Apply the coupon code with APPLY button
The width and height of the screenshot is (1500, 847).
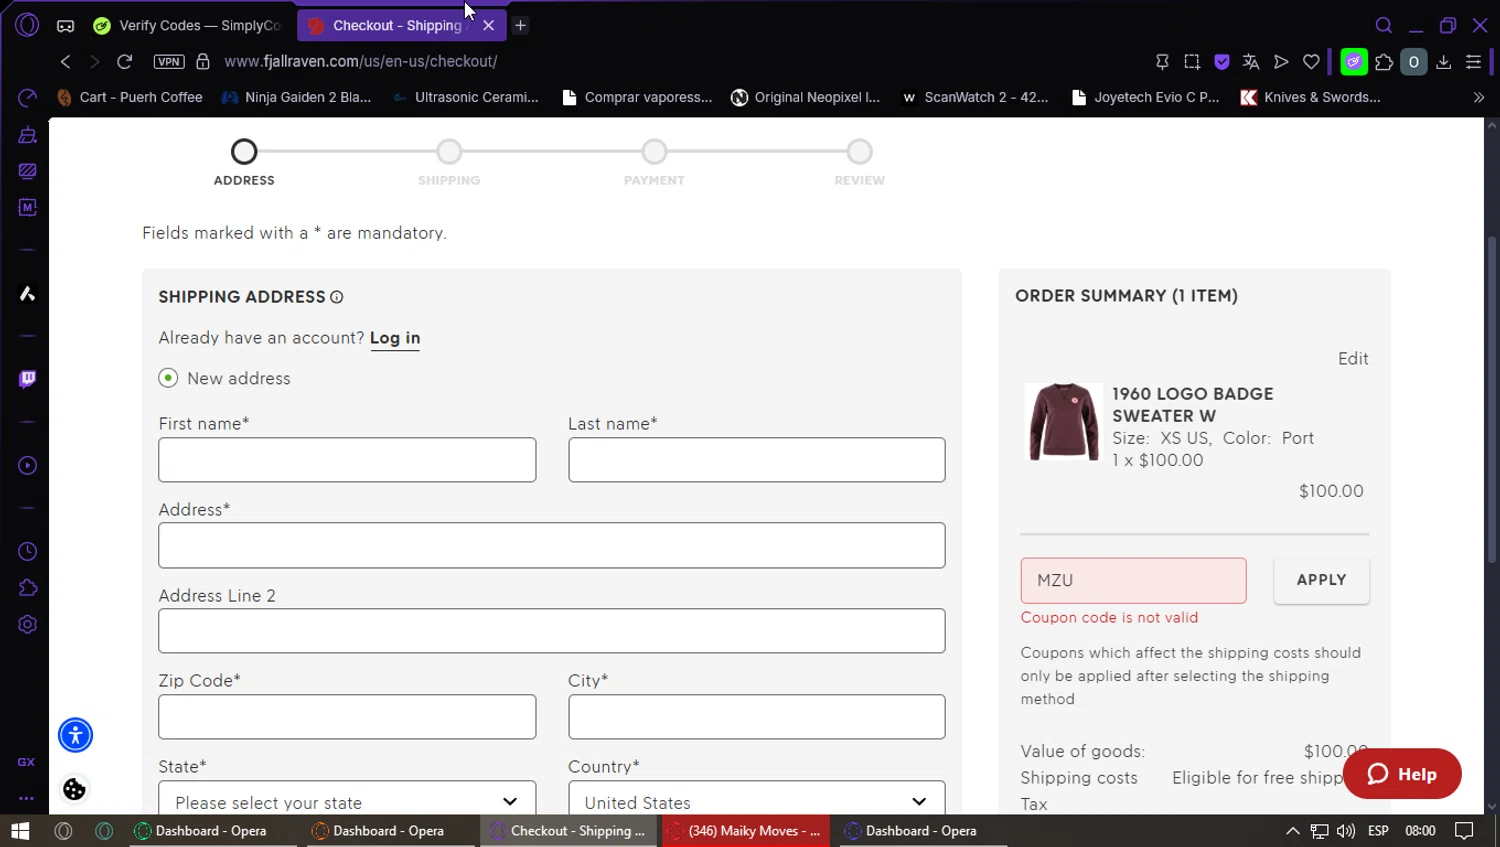point(1321,580)
